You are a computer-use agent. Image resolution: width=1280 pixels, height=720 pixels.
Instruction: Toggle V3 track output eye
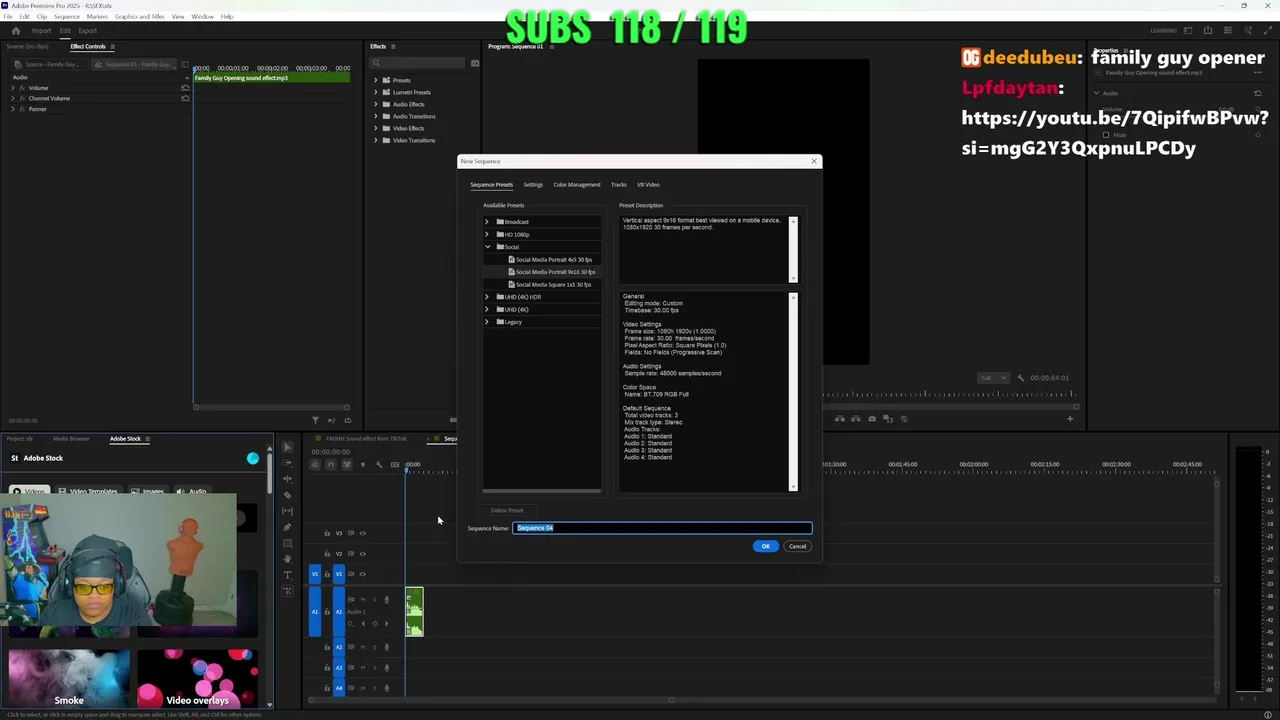(x=362, y=533)
